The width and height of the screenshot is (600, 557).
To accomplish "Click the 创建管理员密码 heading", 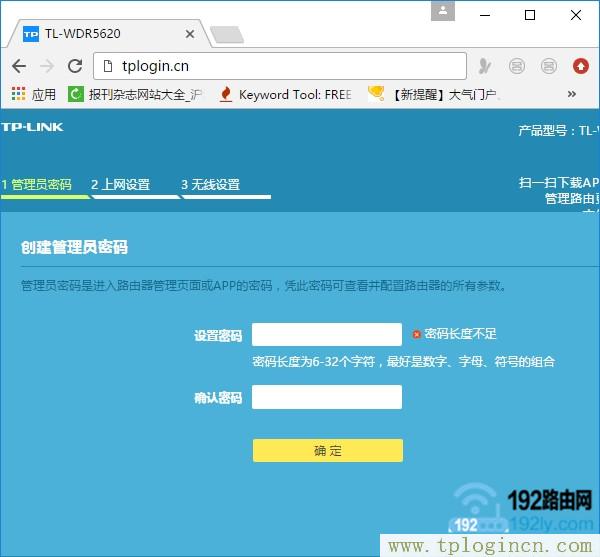I will coord(74,247).
